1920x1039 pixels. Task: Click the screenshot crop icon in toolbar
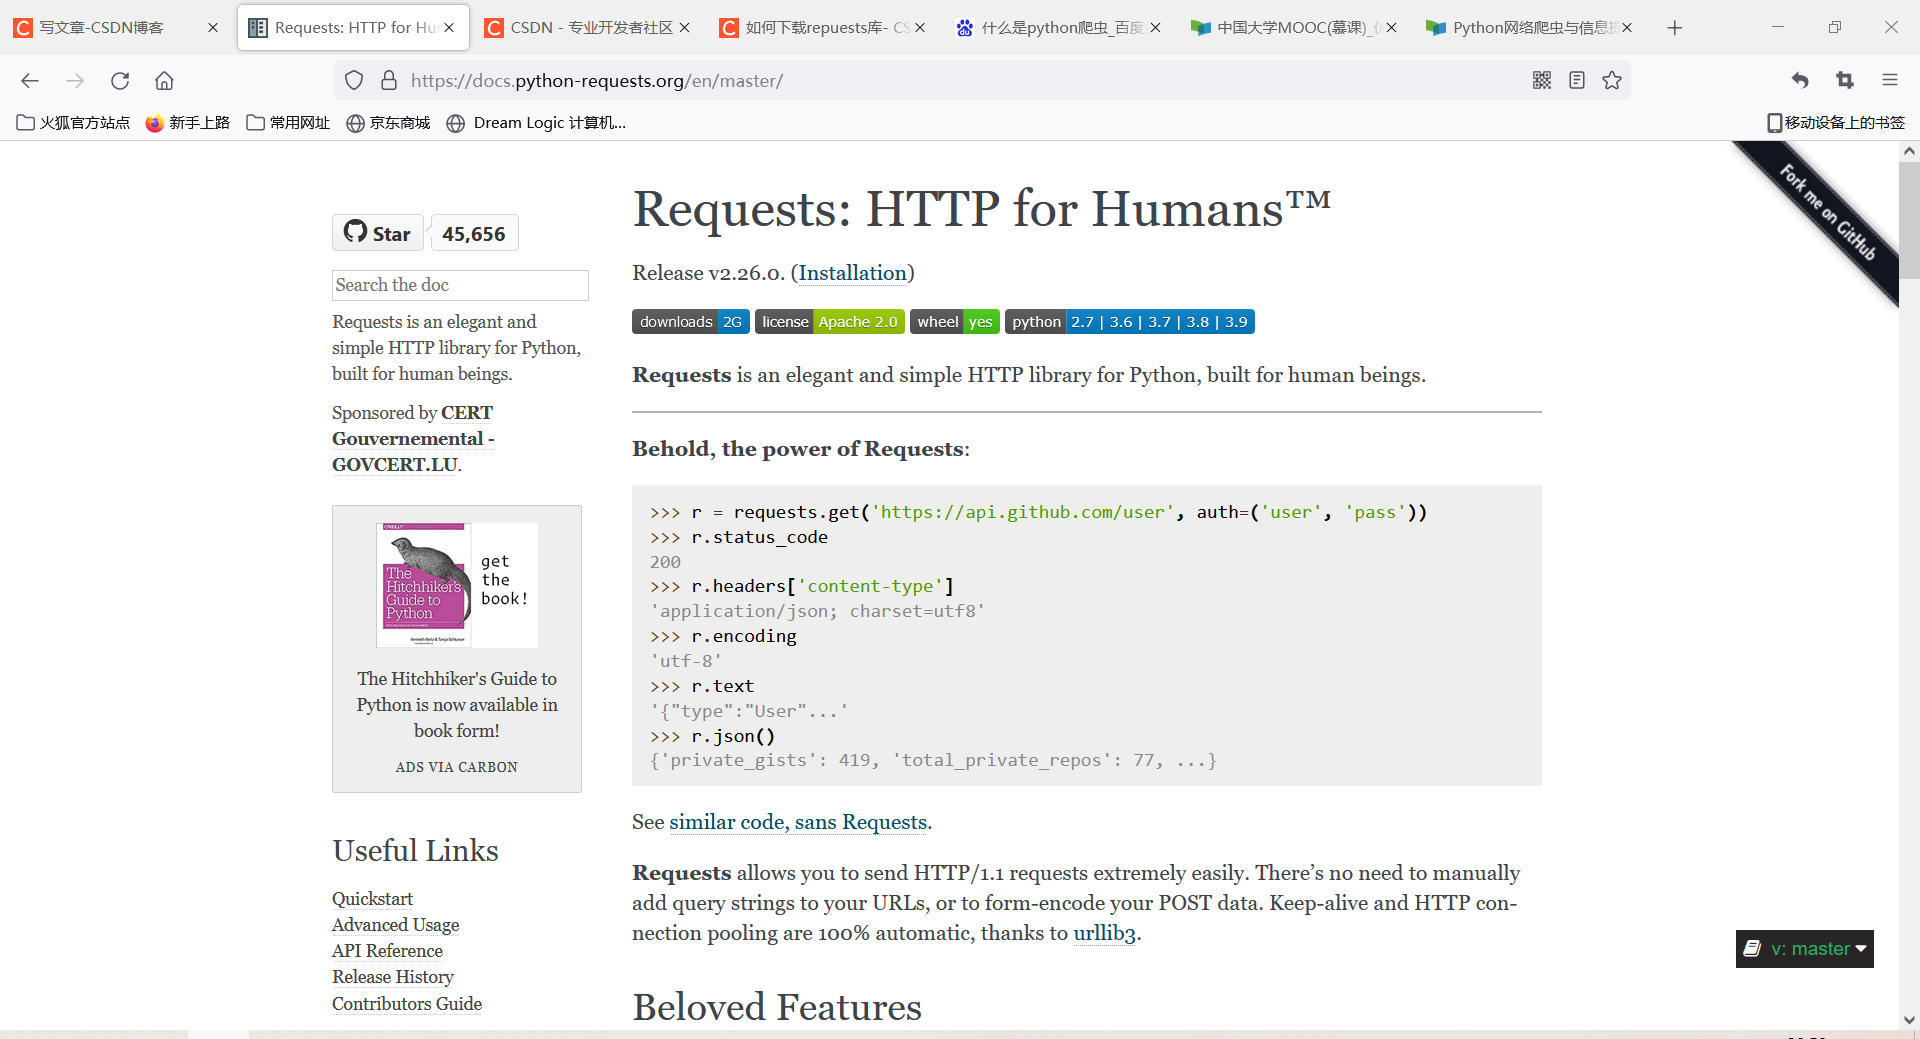(x=1845, y=80)
